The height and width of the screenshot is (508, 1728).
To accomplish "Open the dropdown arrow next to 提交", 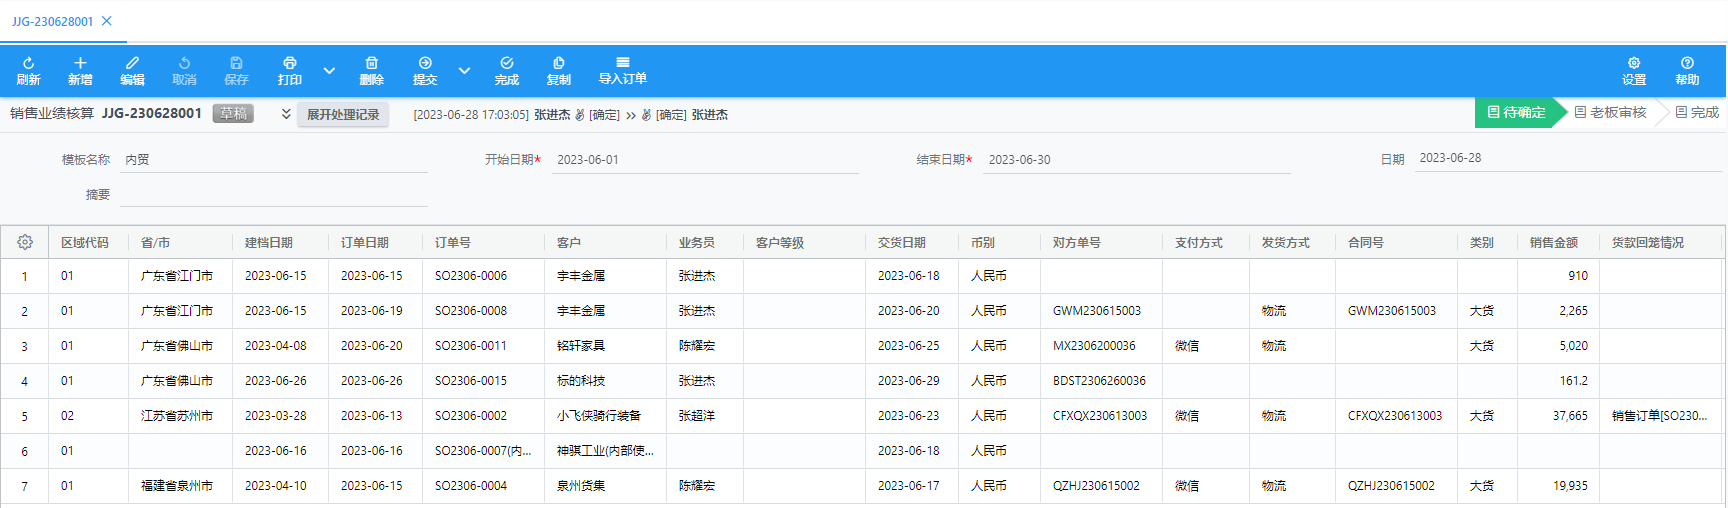I will (x=464, y=71).
